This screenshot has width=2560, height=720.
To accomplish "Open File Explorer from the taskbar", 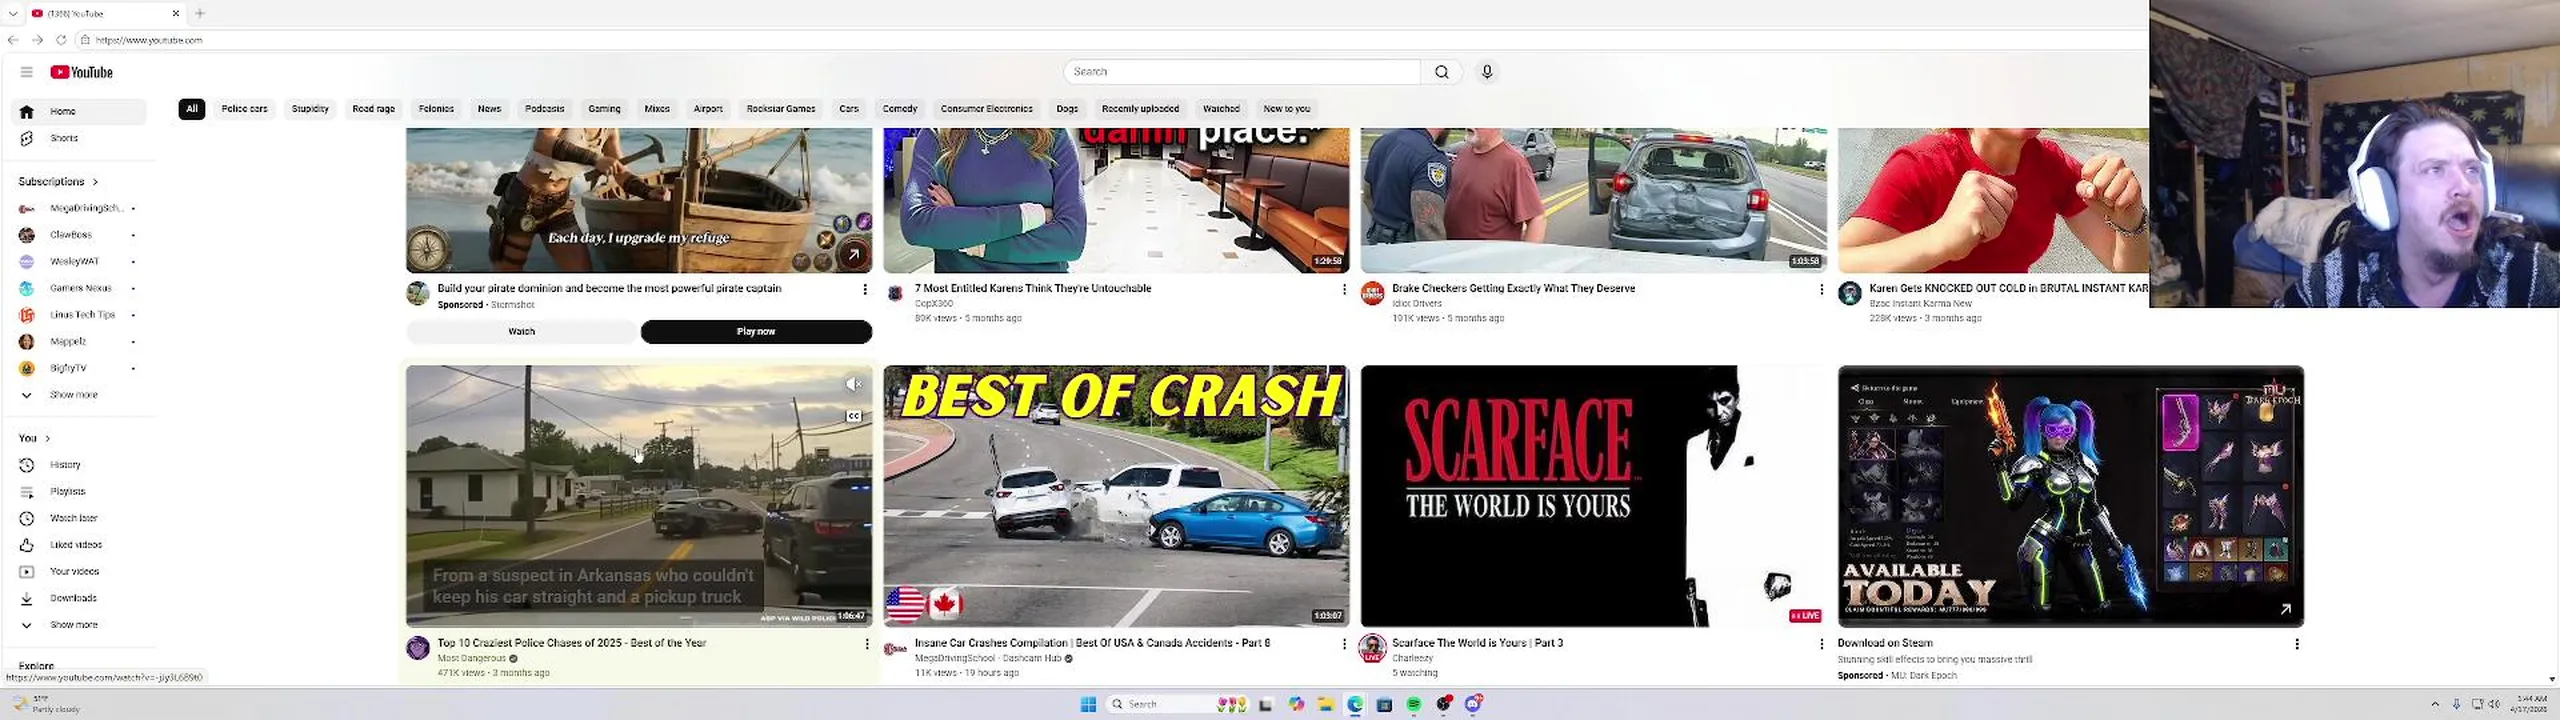I will [x=1325, y=704].
